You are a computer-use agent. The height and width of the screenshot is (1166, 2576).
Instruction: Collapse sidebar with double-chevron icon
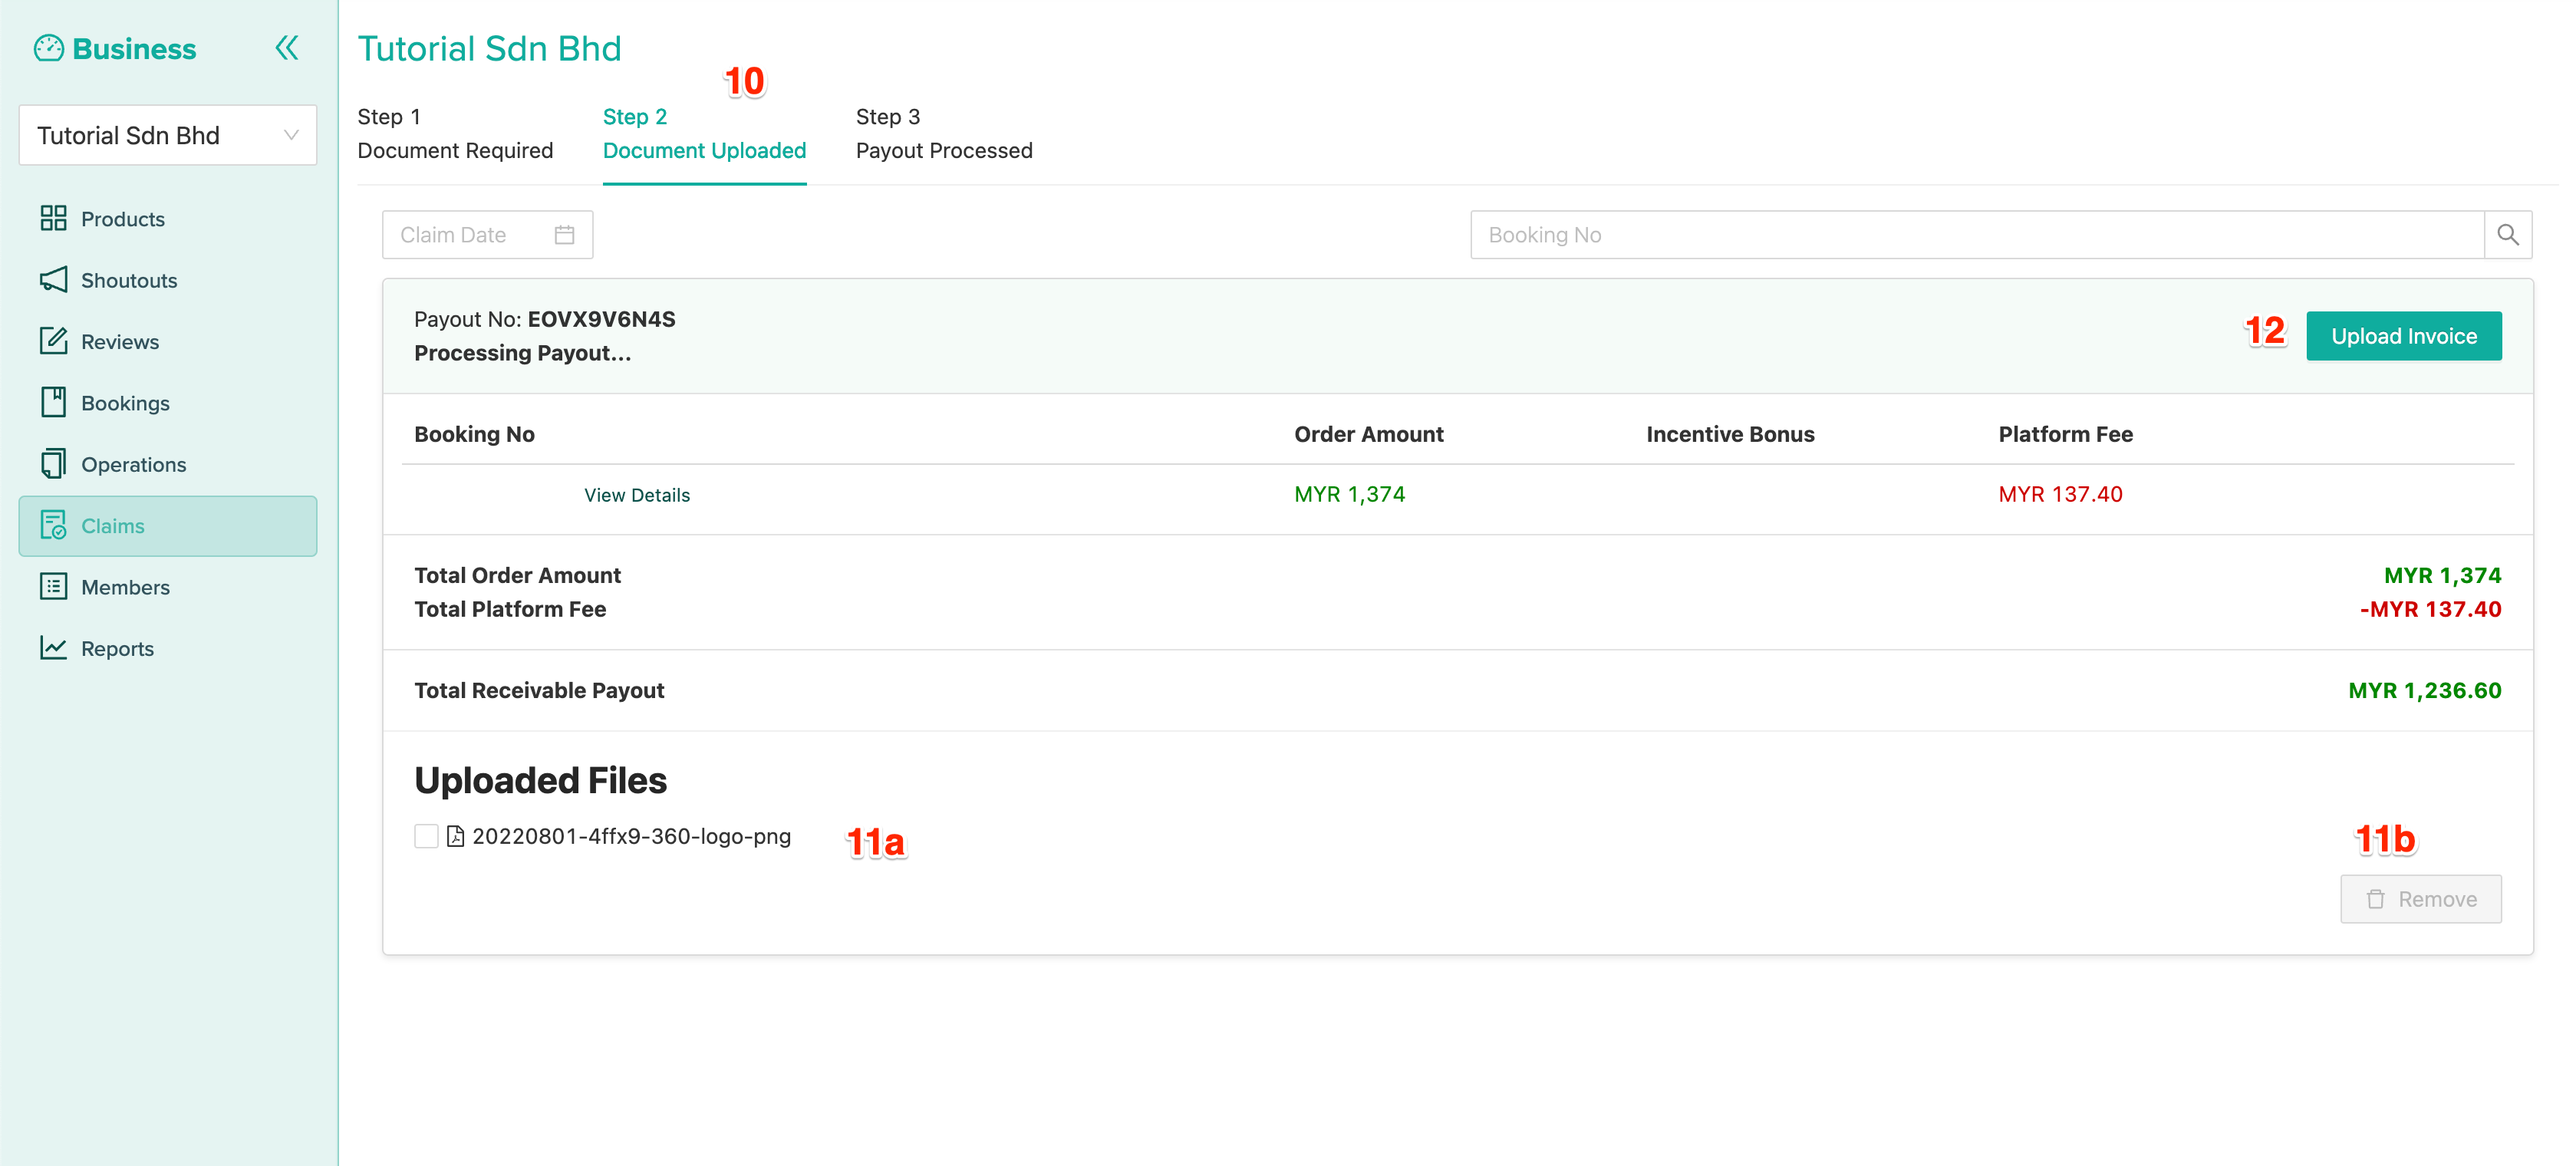coord(286,48)
